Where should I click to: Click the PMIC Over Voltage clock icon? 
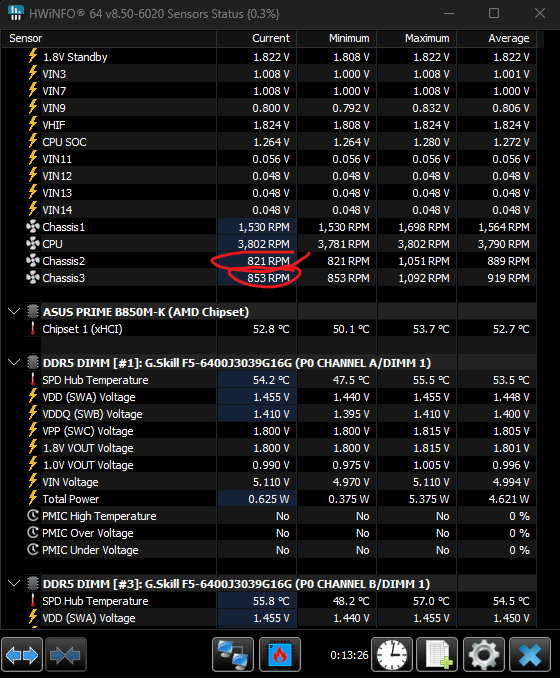coord(33,533)
